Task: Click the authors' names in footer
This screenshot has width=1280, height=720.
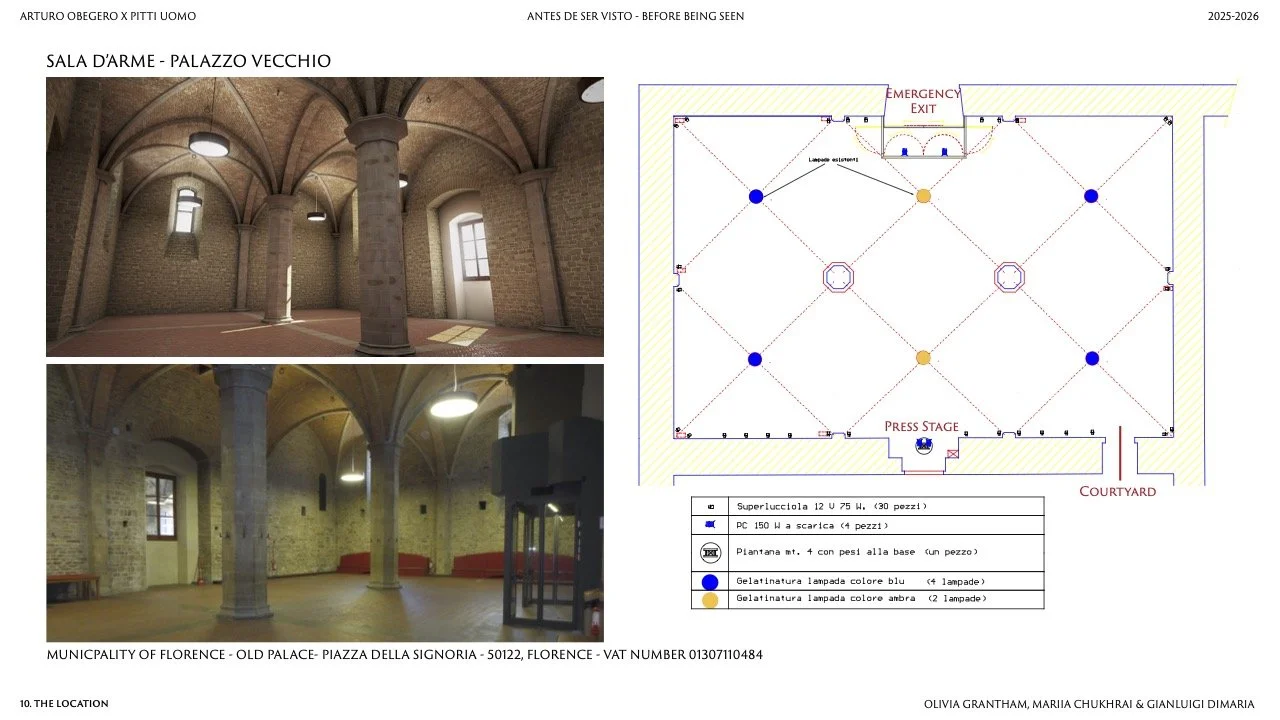Action: (1089, 704)
